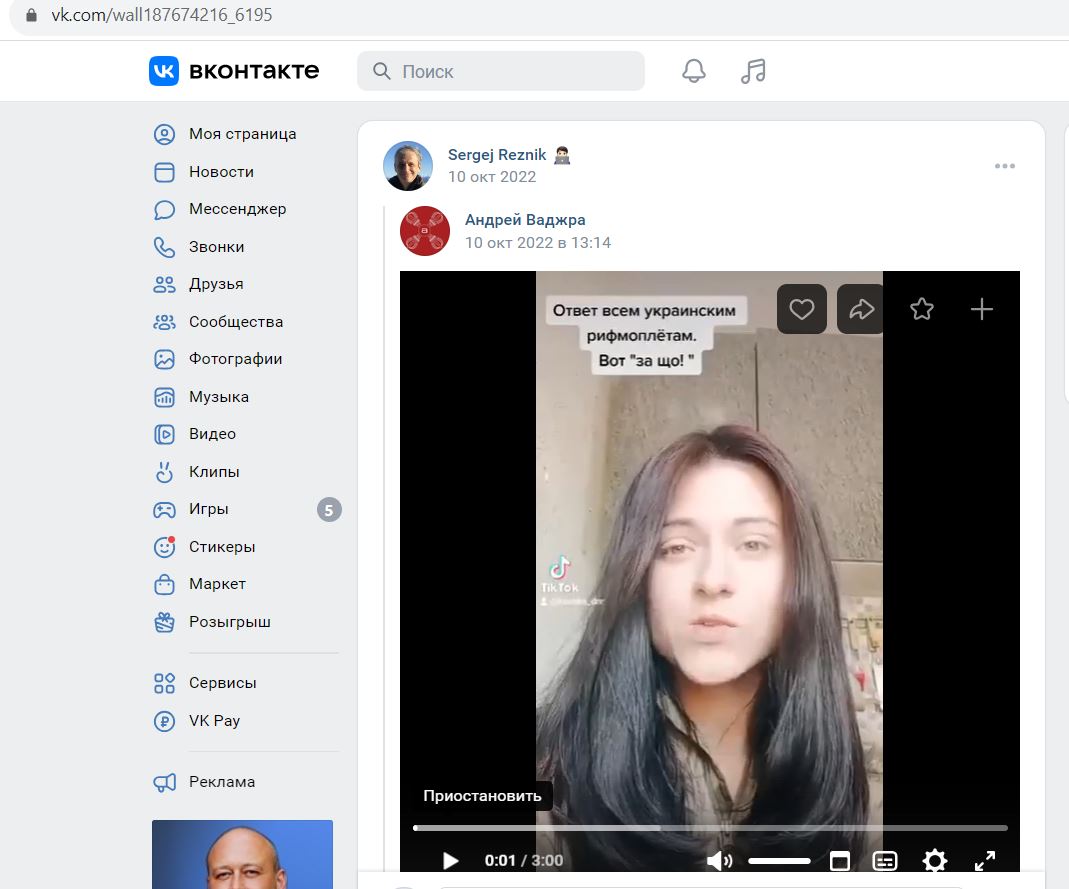
Task: Mute the video speaker icon
Action: [719, 860]
